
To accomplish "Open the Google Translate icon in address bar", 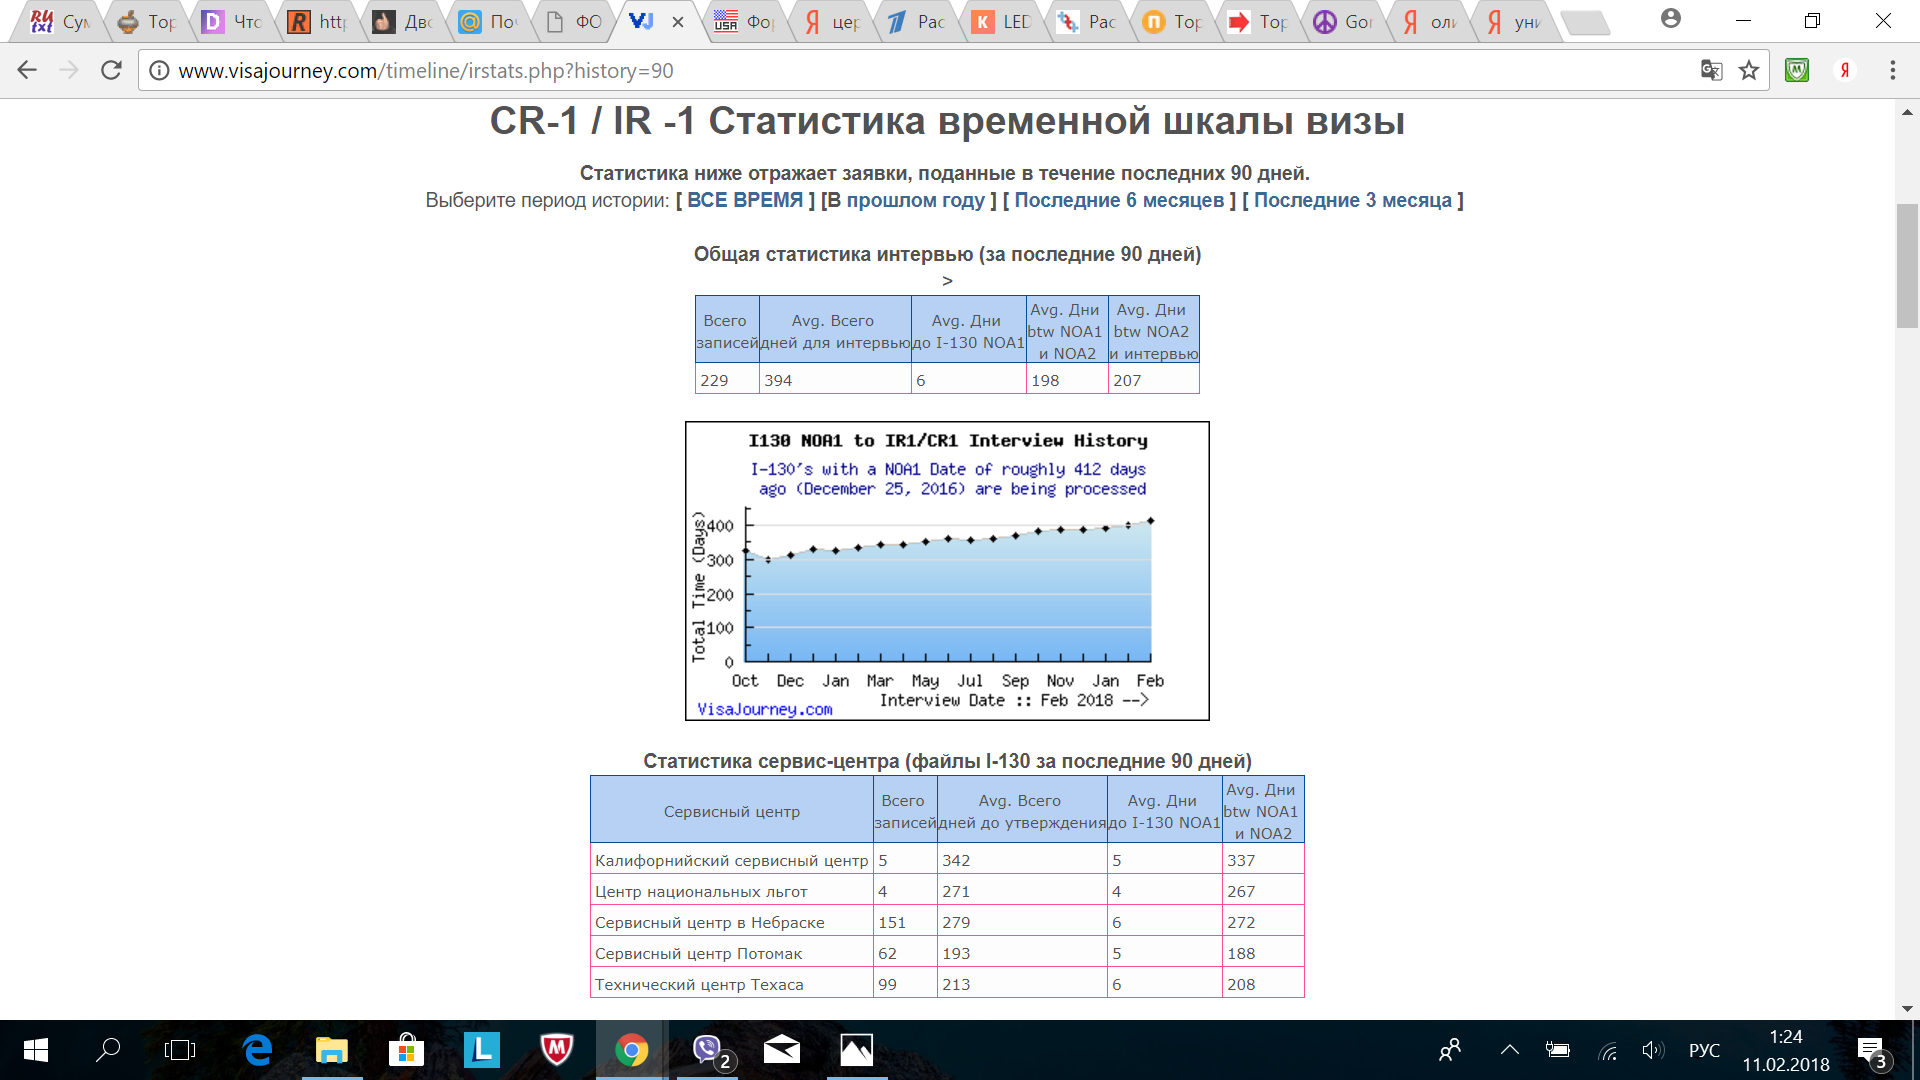I will 1711,70.
